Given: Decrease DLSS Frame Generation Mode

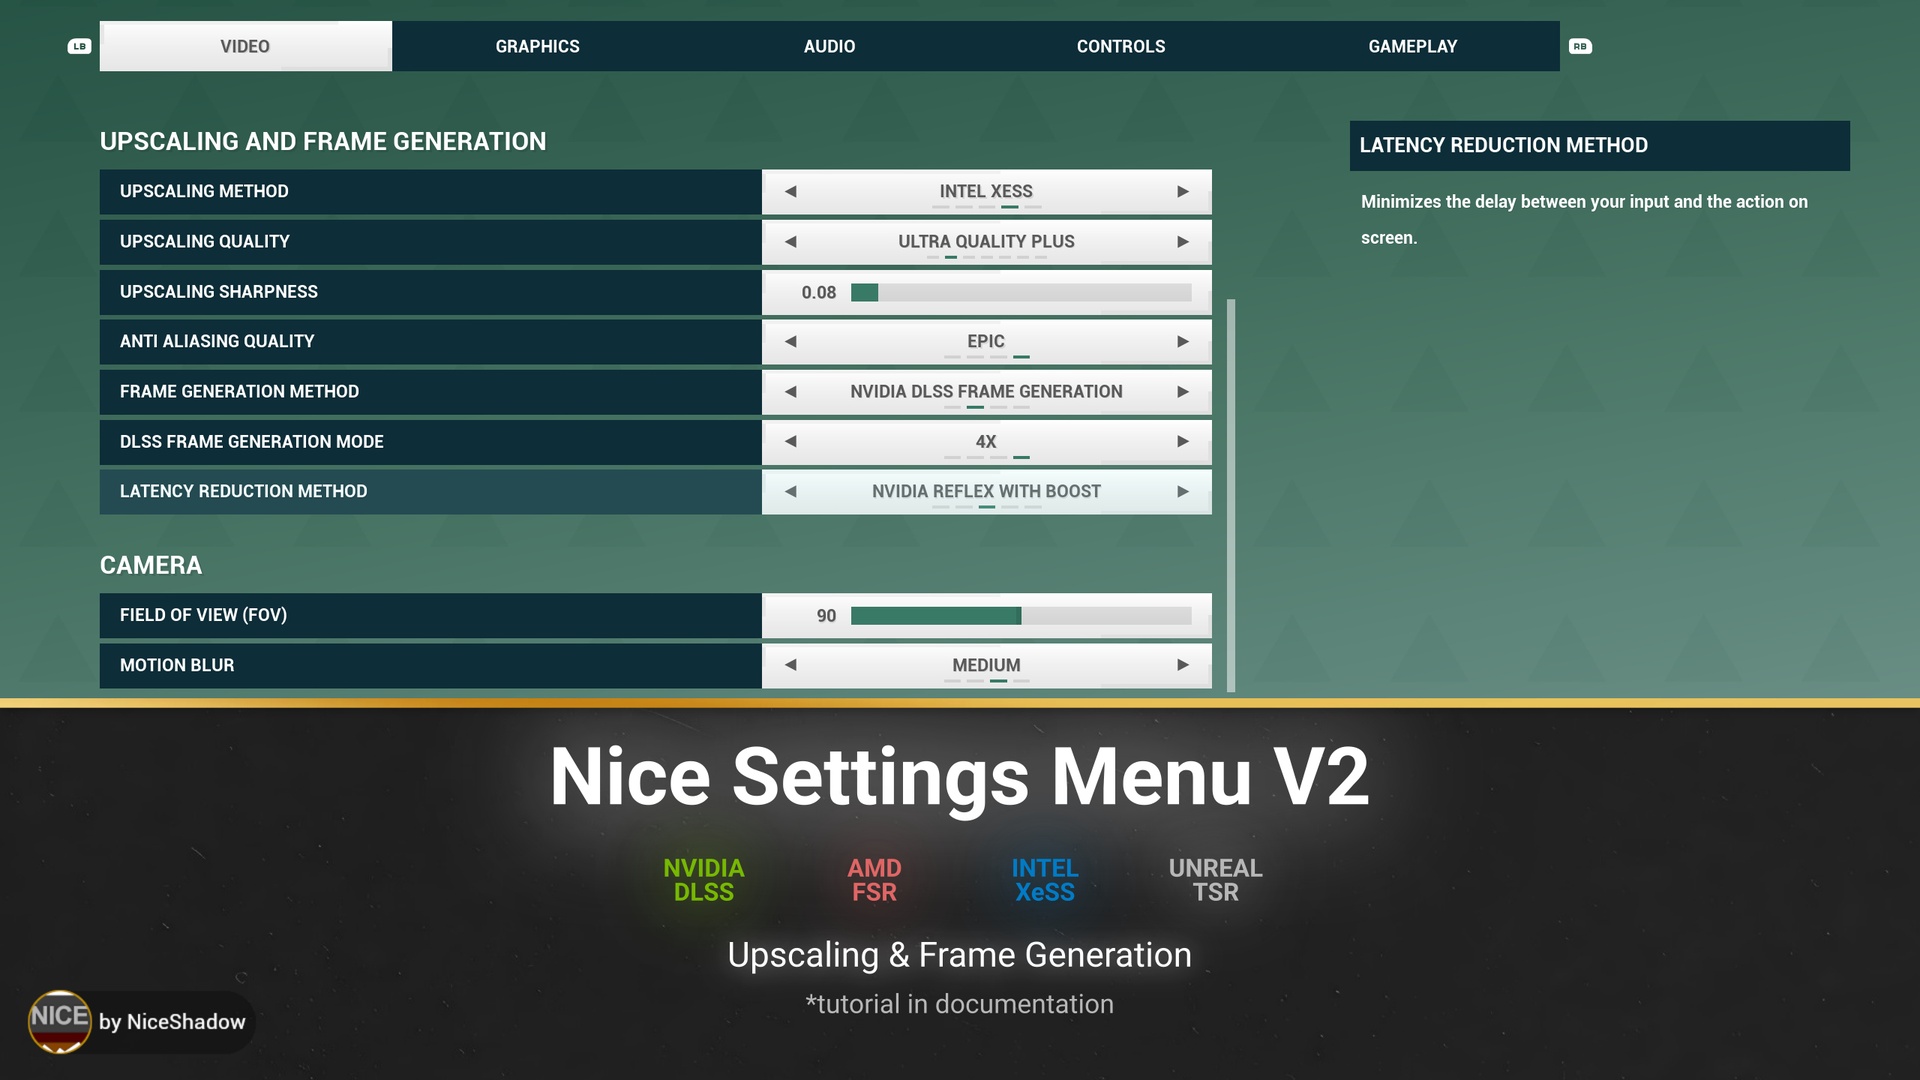Looking at the screenshot, I should click(x=790, y=441).
